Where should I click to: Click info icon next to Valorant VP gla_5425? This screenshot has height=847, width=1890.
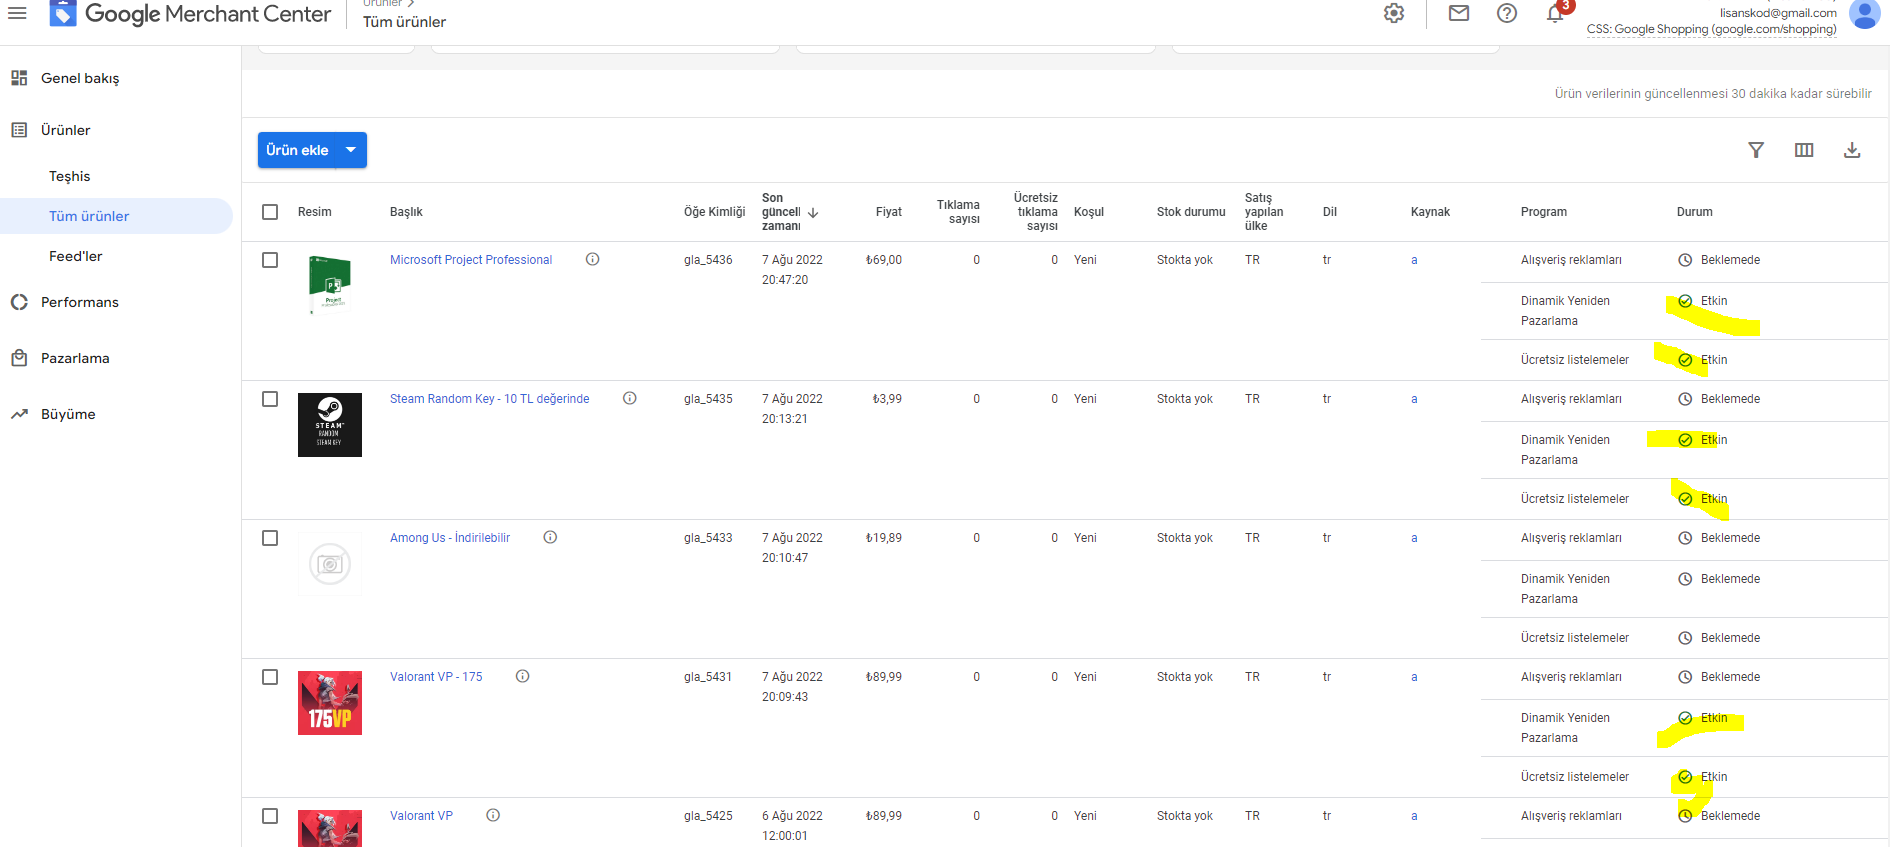(493, 815)
